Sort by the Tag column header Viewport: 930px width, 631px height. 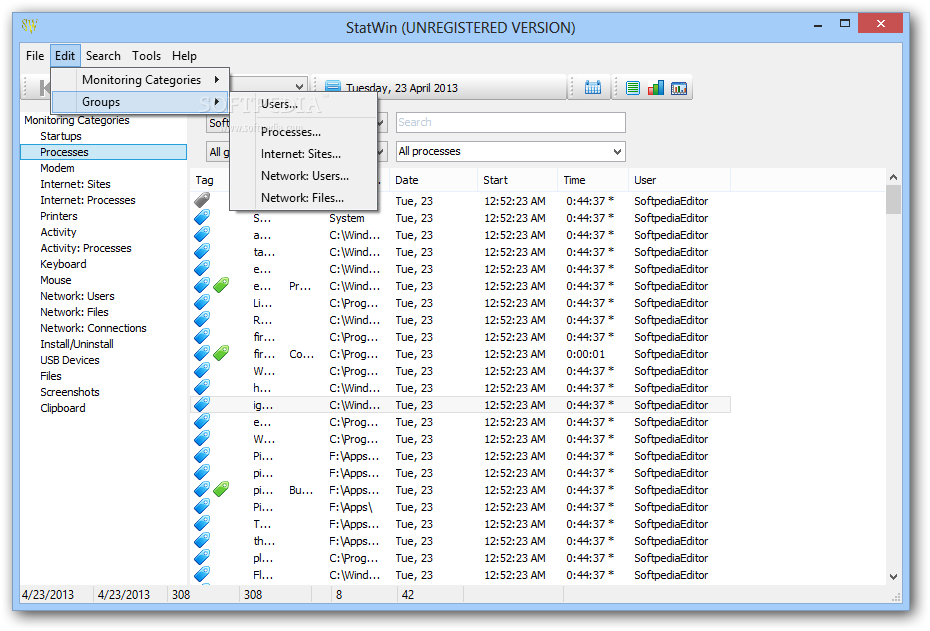(x=204, y=180)
